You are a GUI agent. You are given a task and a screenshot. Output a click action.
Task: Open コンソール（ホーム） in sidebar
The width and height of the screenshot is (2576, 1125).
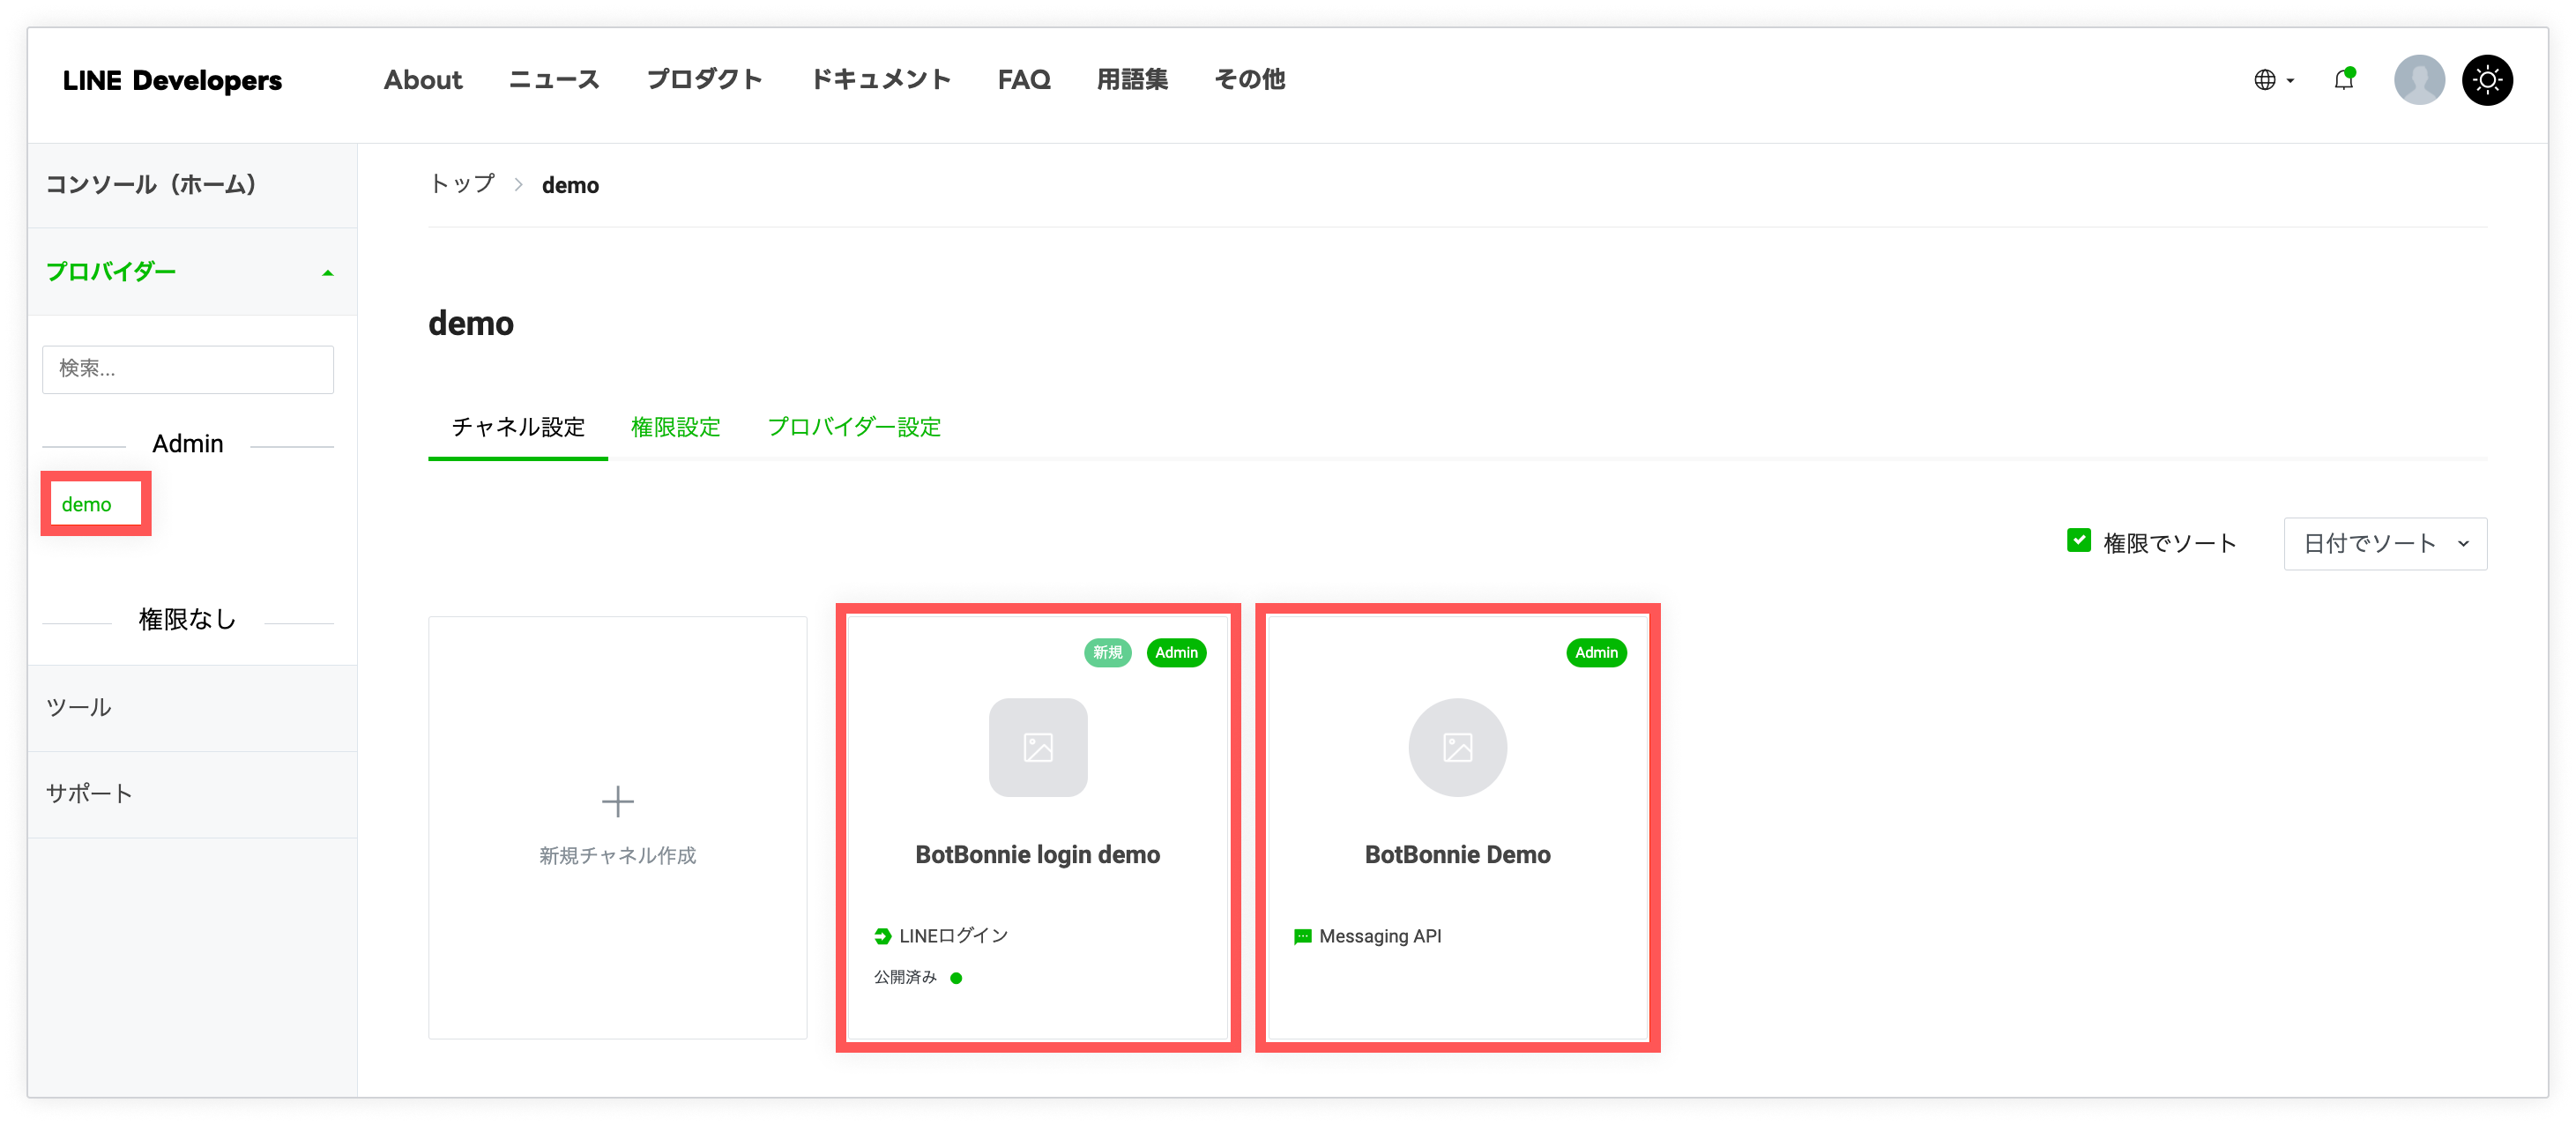[x=192, y=185]
